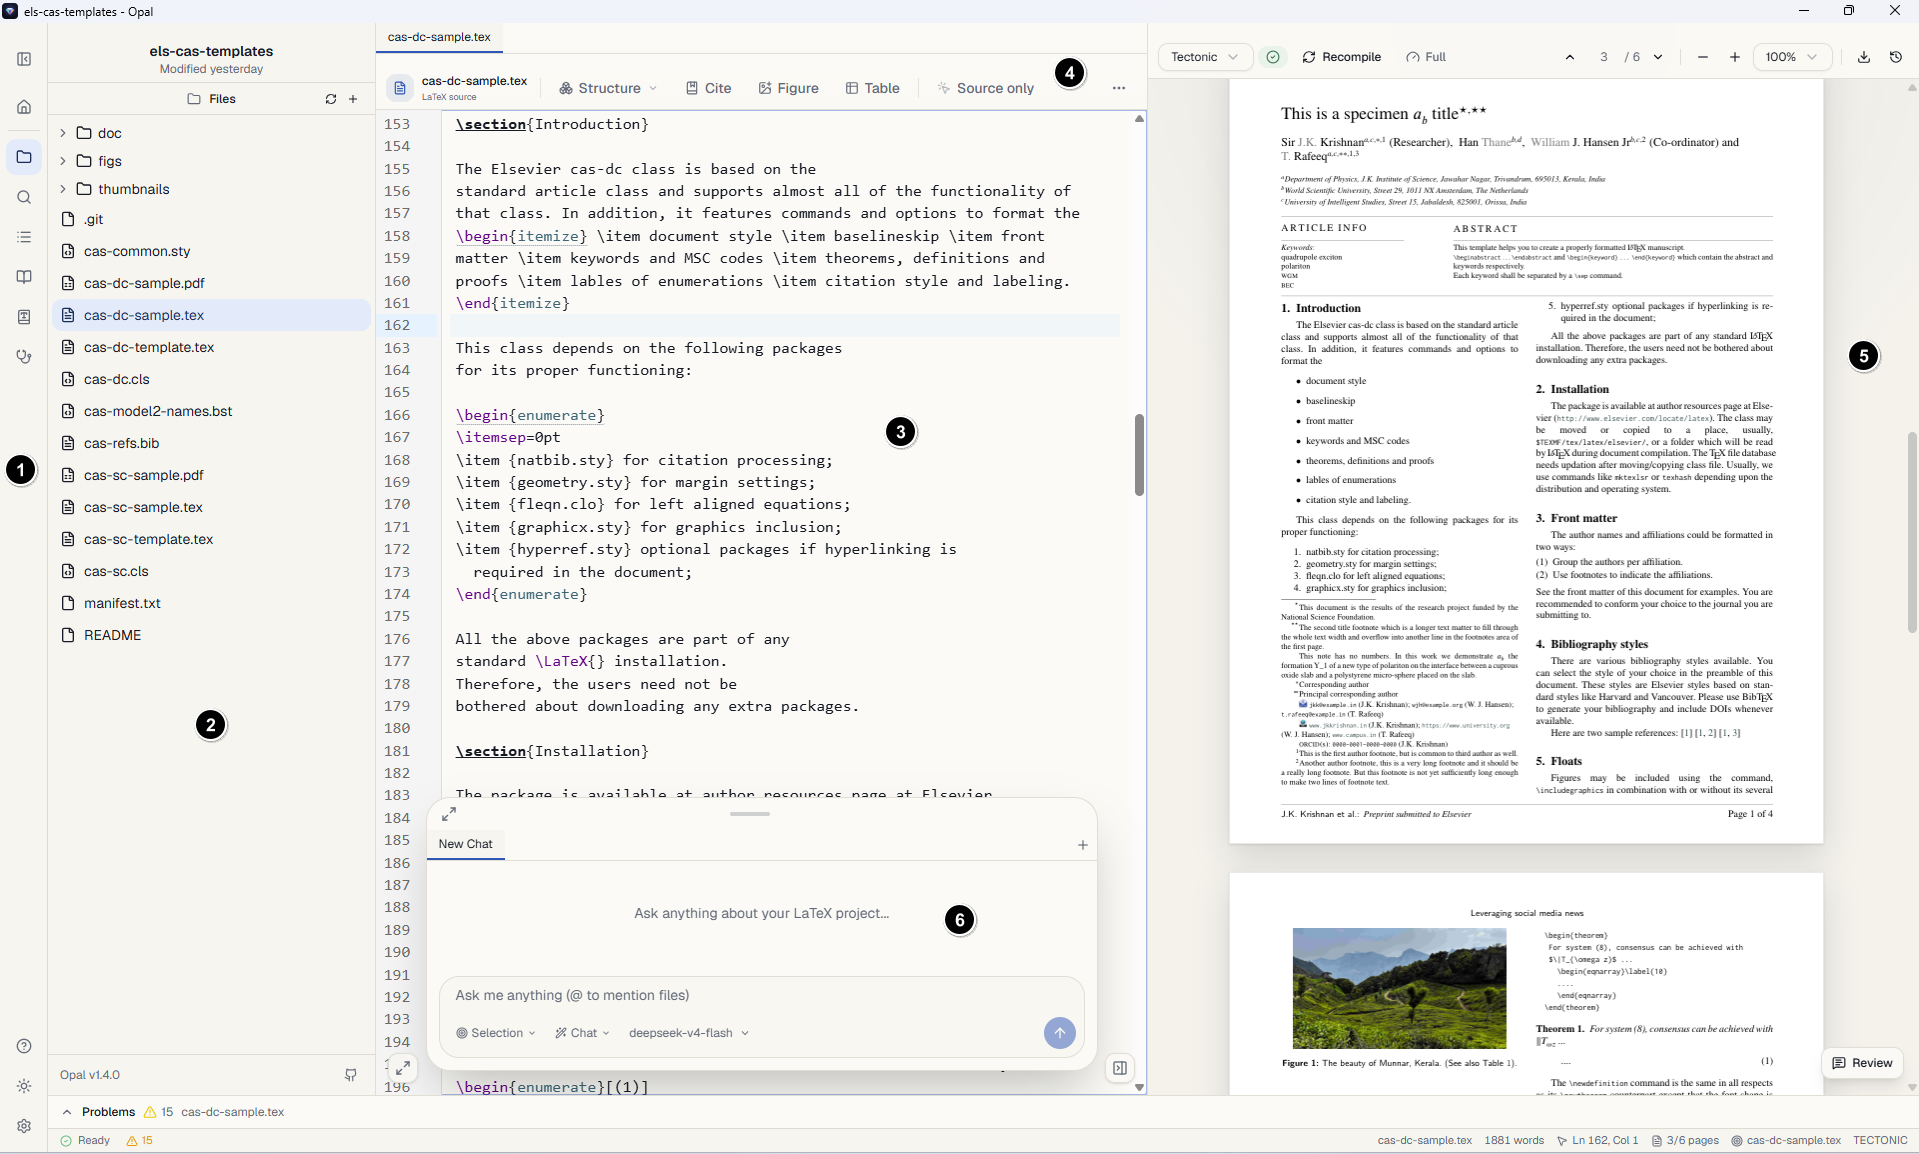Open the .git file
Image resolution: width=1919 pixels, height=1154 pixels.
click(x=210, y=219)
